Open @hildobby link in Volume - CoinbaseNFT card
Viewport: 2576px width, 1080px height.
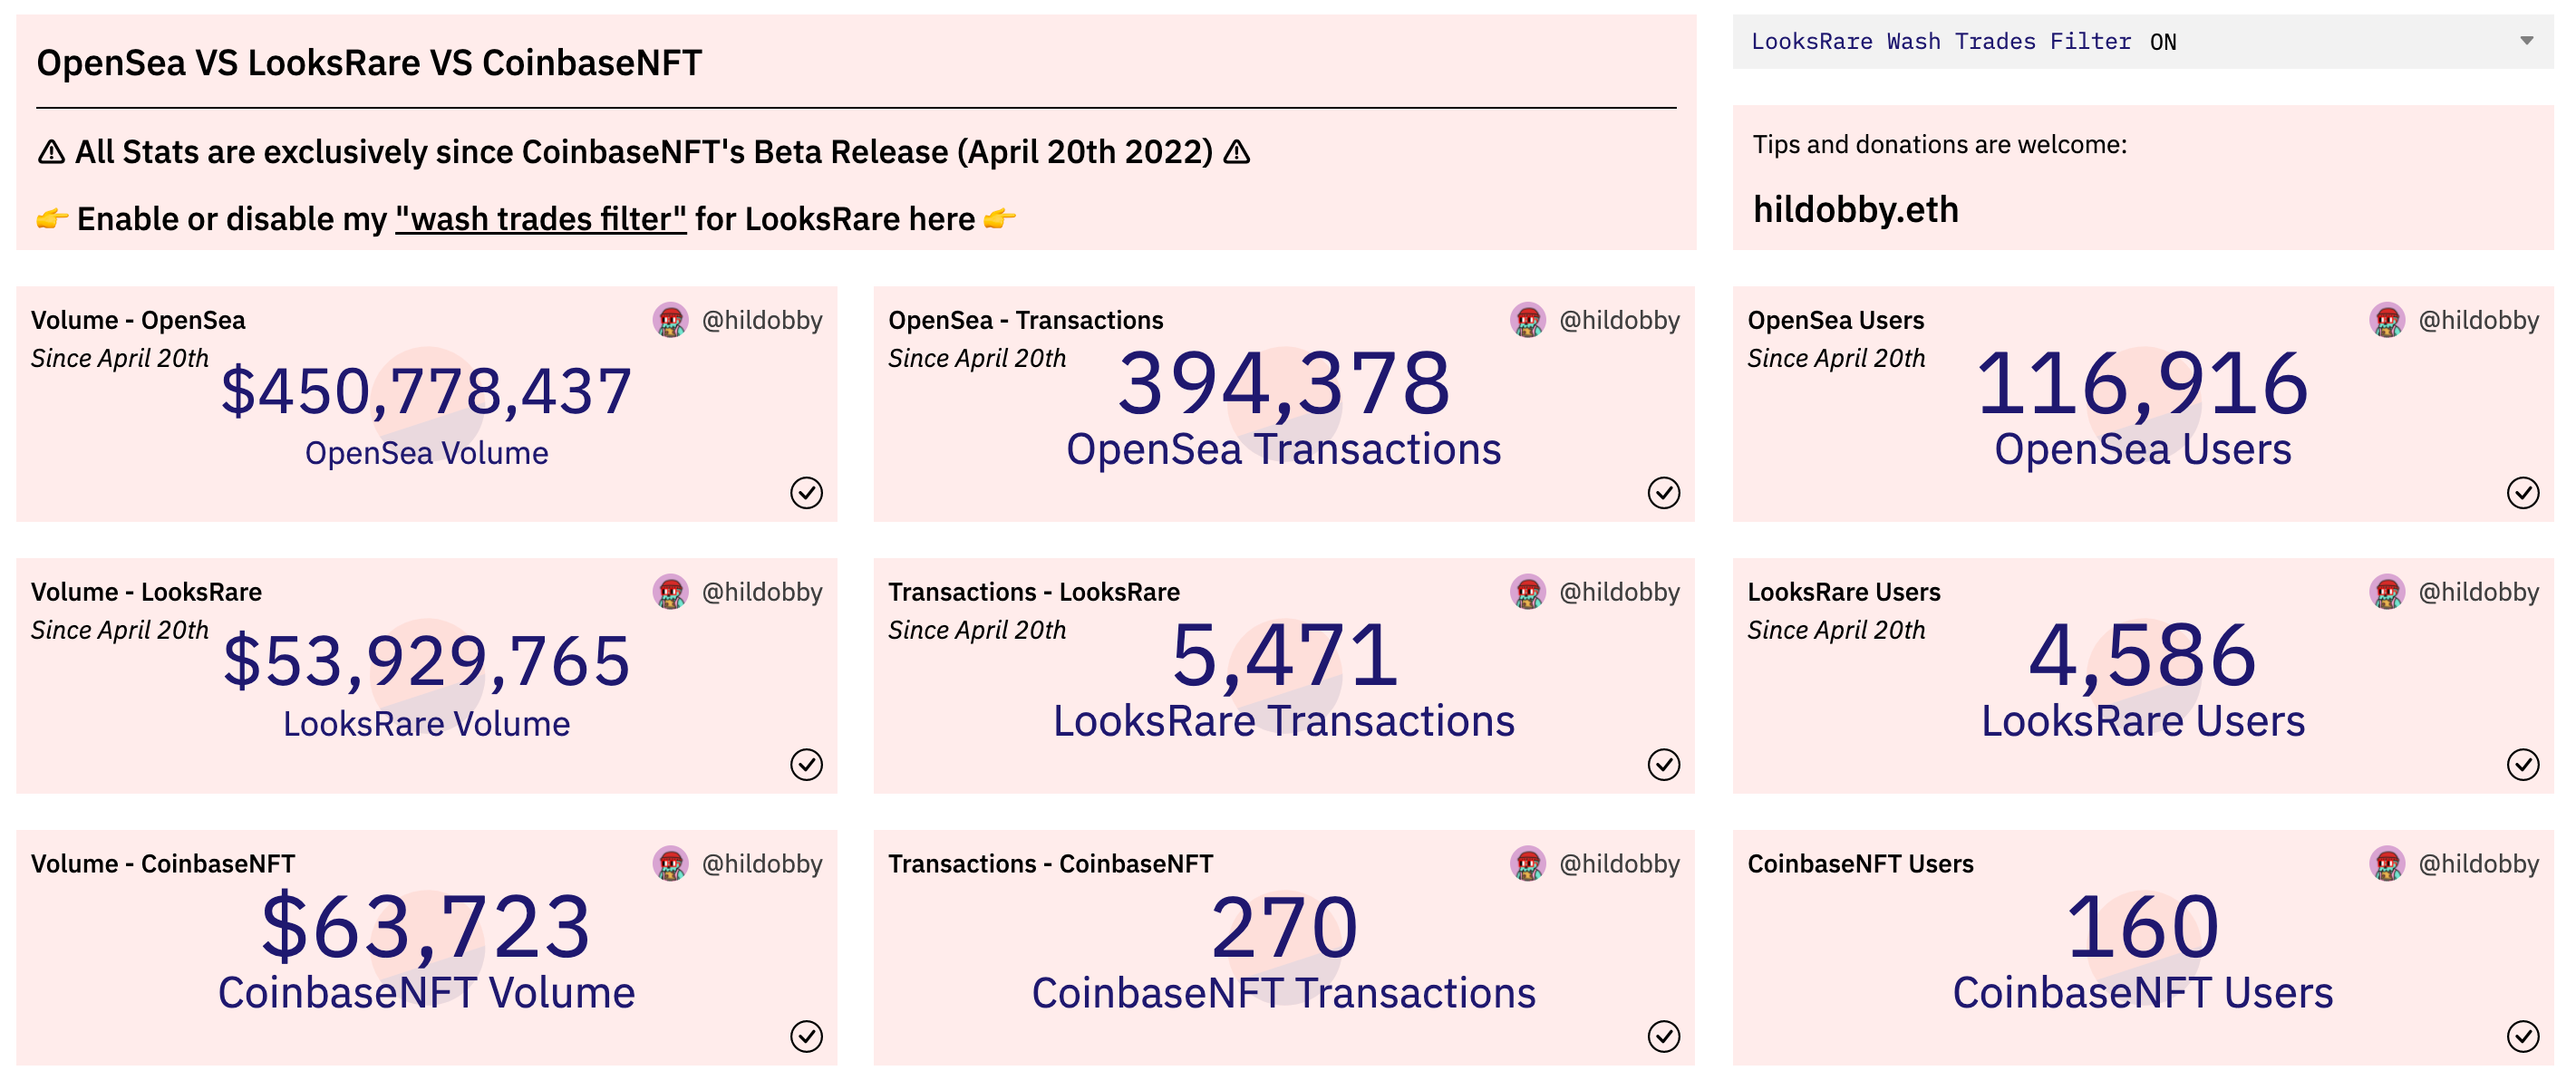[762, 865]
